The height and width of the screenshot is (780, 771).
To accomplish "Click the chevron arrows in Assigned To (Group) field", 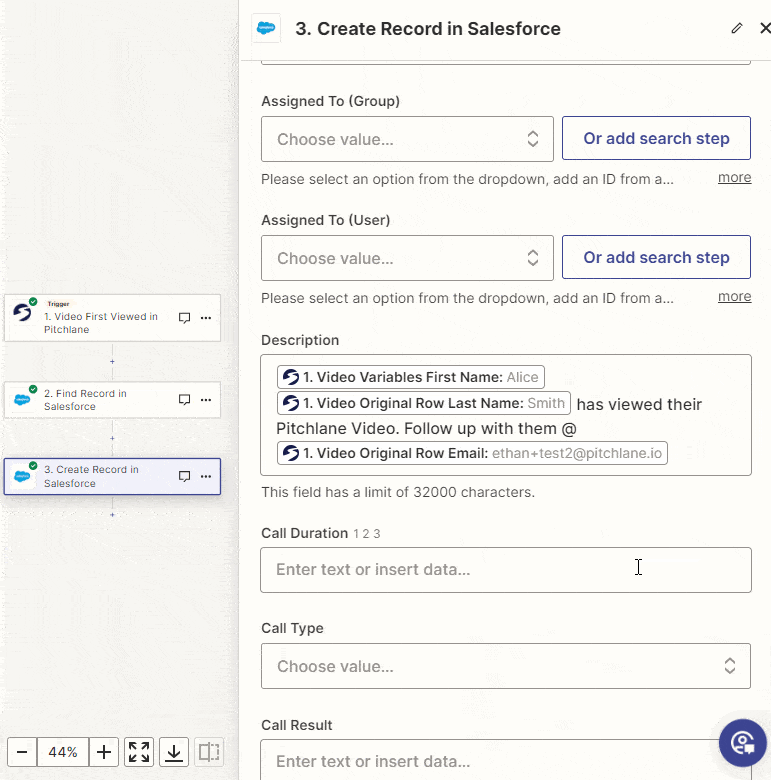I will click(x=533, y=139).
